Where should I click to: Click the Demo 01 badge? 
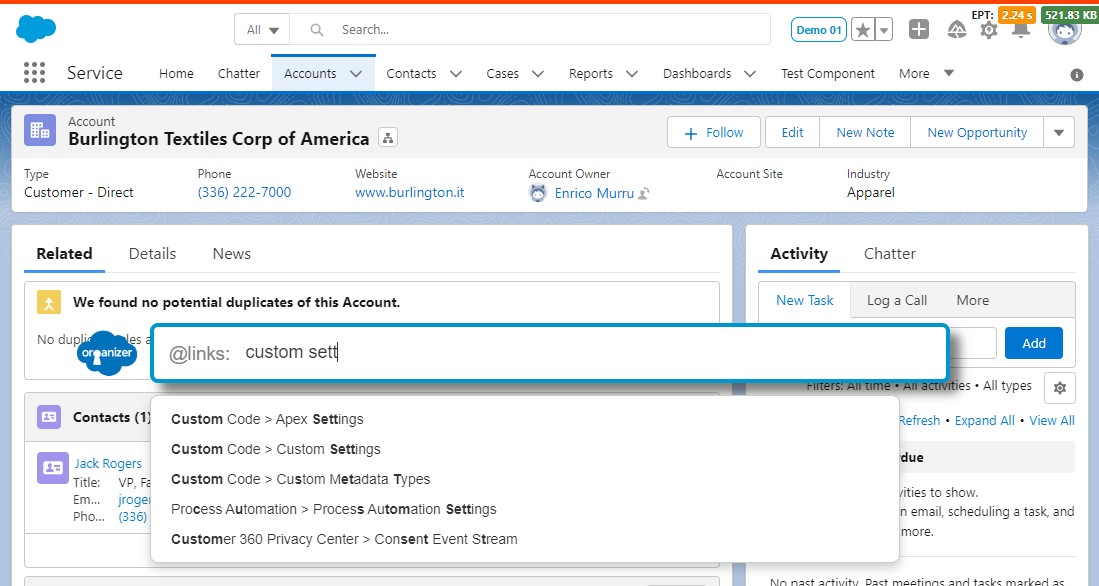click(x=819, y=30)
